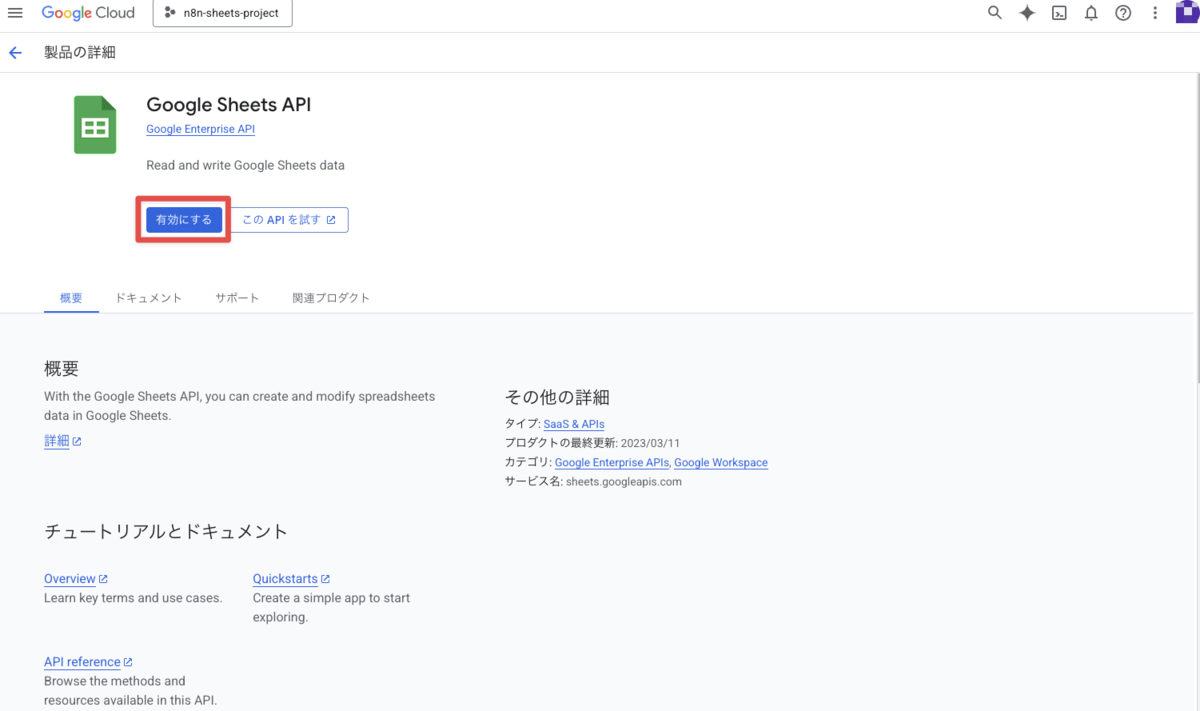Click the sheets.googleapis.com service name
This screenshot has width=1200, height=711.
point(623,481)
